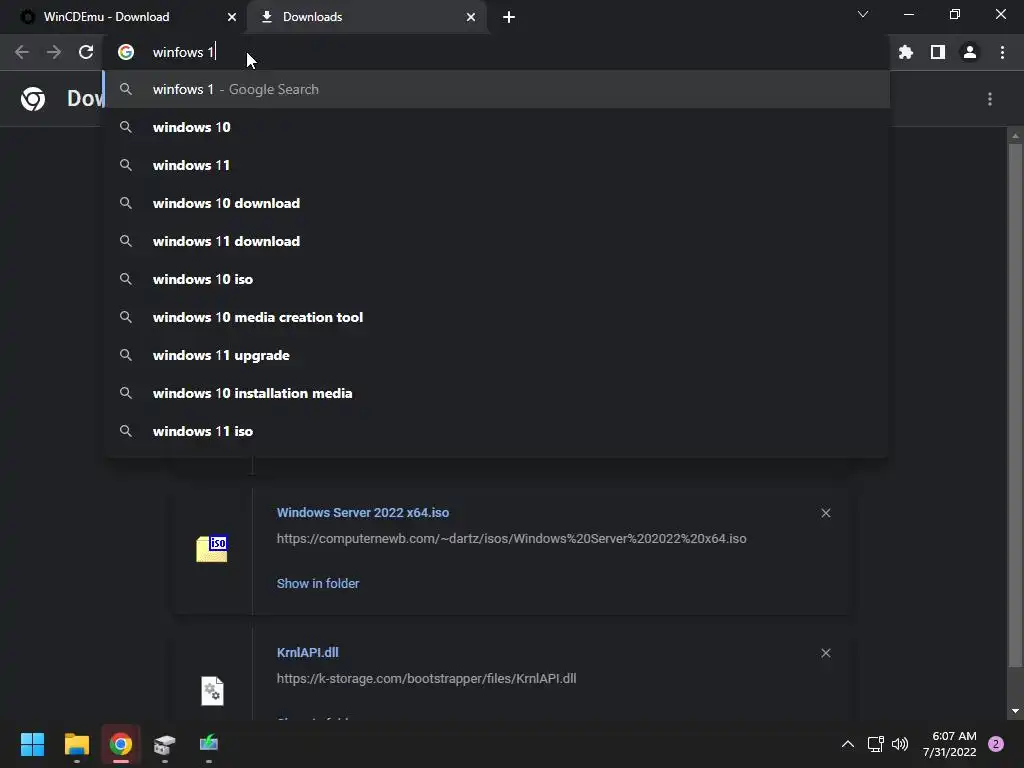Viewport: 1024px width, 768px height.
Task: Click the page vertical scrollbar
Action: [1014, 405]
